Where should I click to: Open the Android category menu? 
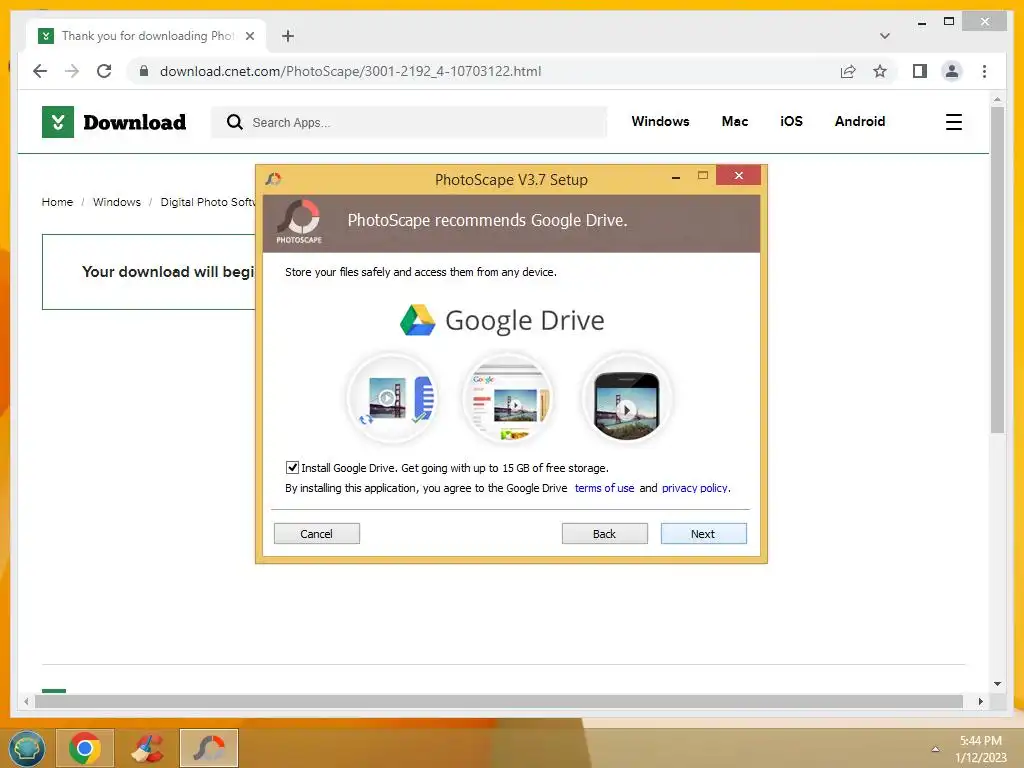point(859,121)
